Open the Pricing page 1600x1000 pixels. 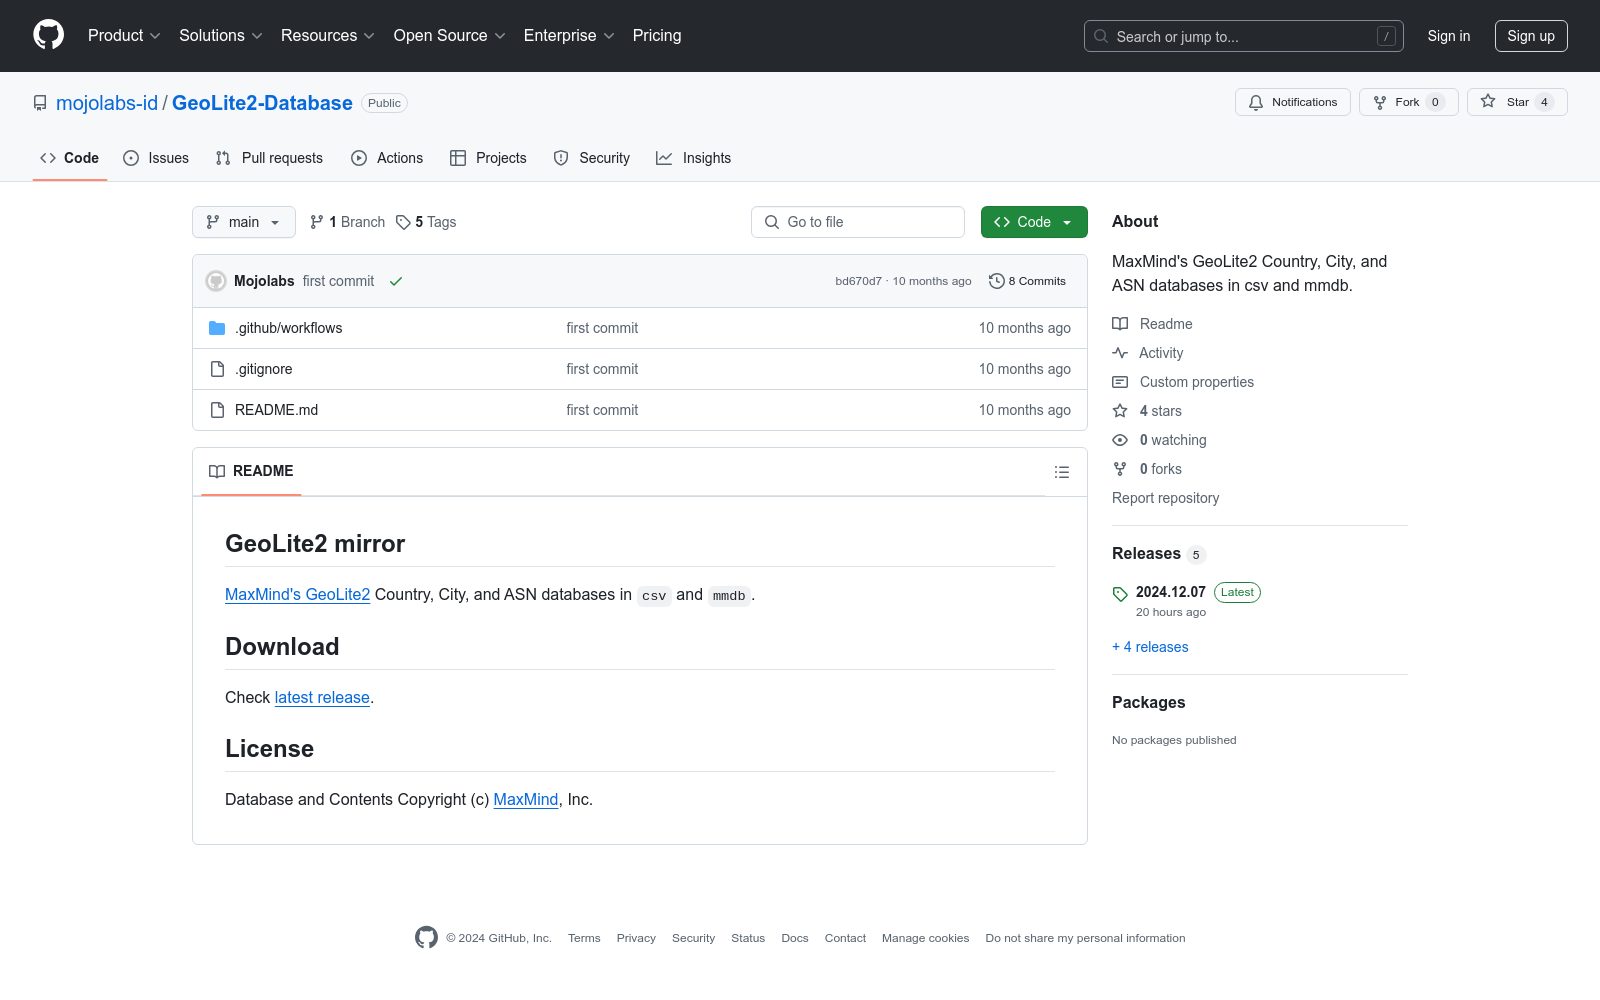(x=657, y=36)
